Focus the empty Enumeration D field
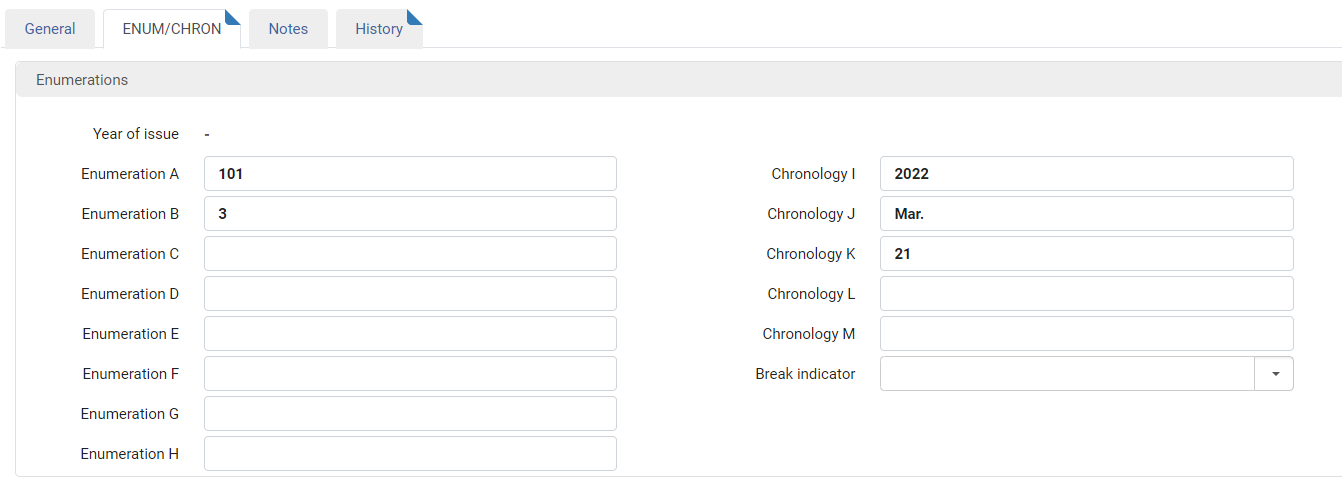The width and height of the screenshot is (1342, 487). click(x=410, y=294)
